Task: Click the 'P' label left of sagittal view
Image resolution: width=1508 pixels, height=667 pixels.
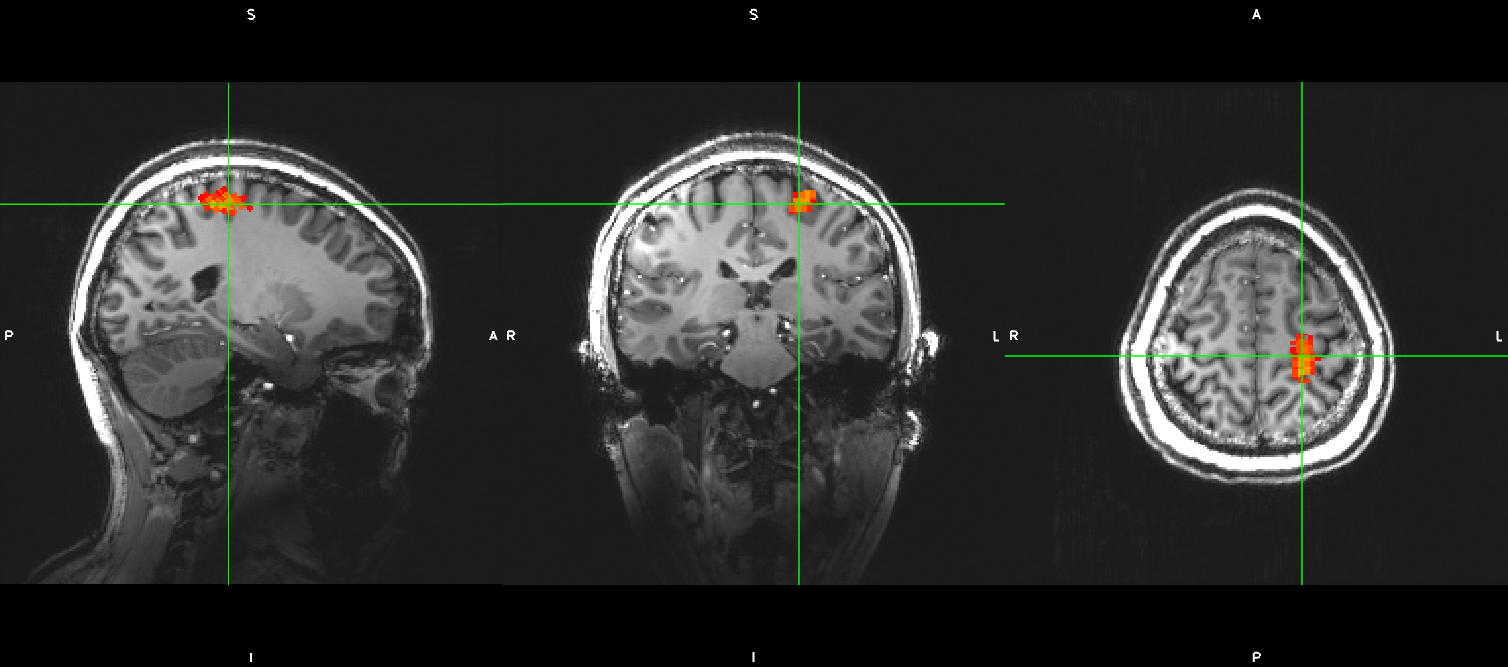Action: click(9, 336)
